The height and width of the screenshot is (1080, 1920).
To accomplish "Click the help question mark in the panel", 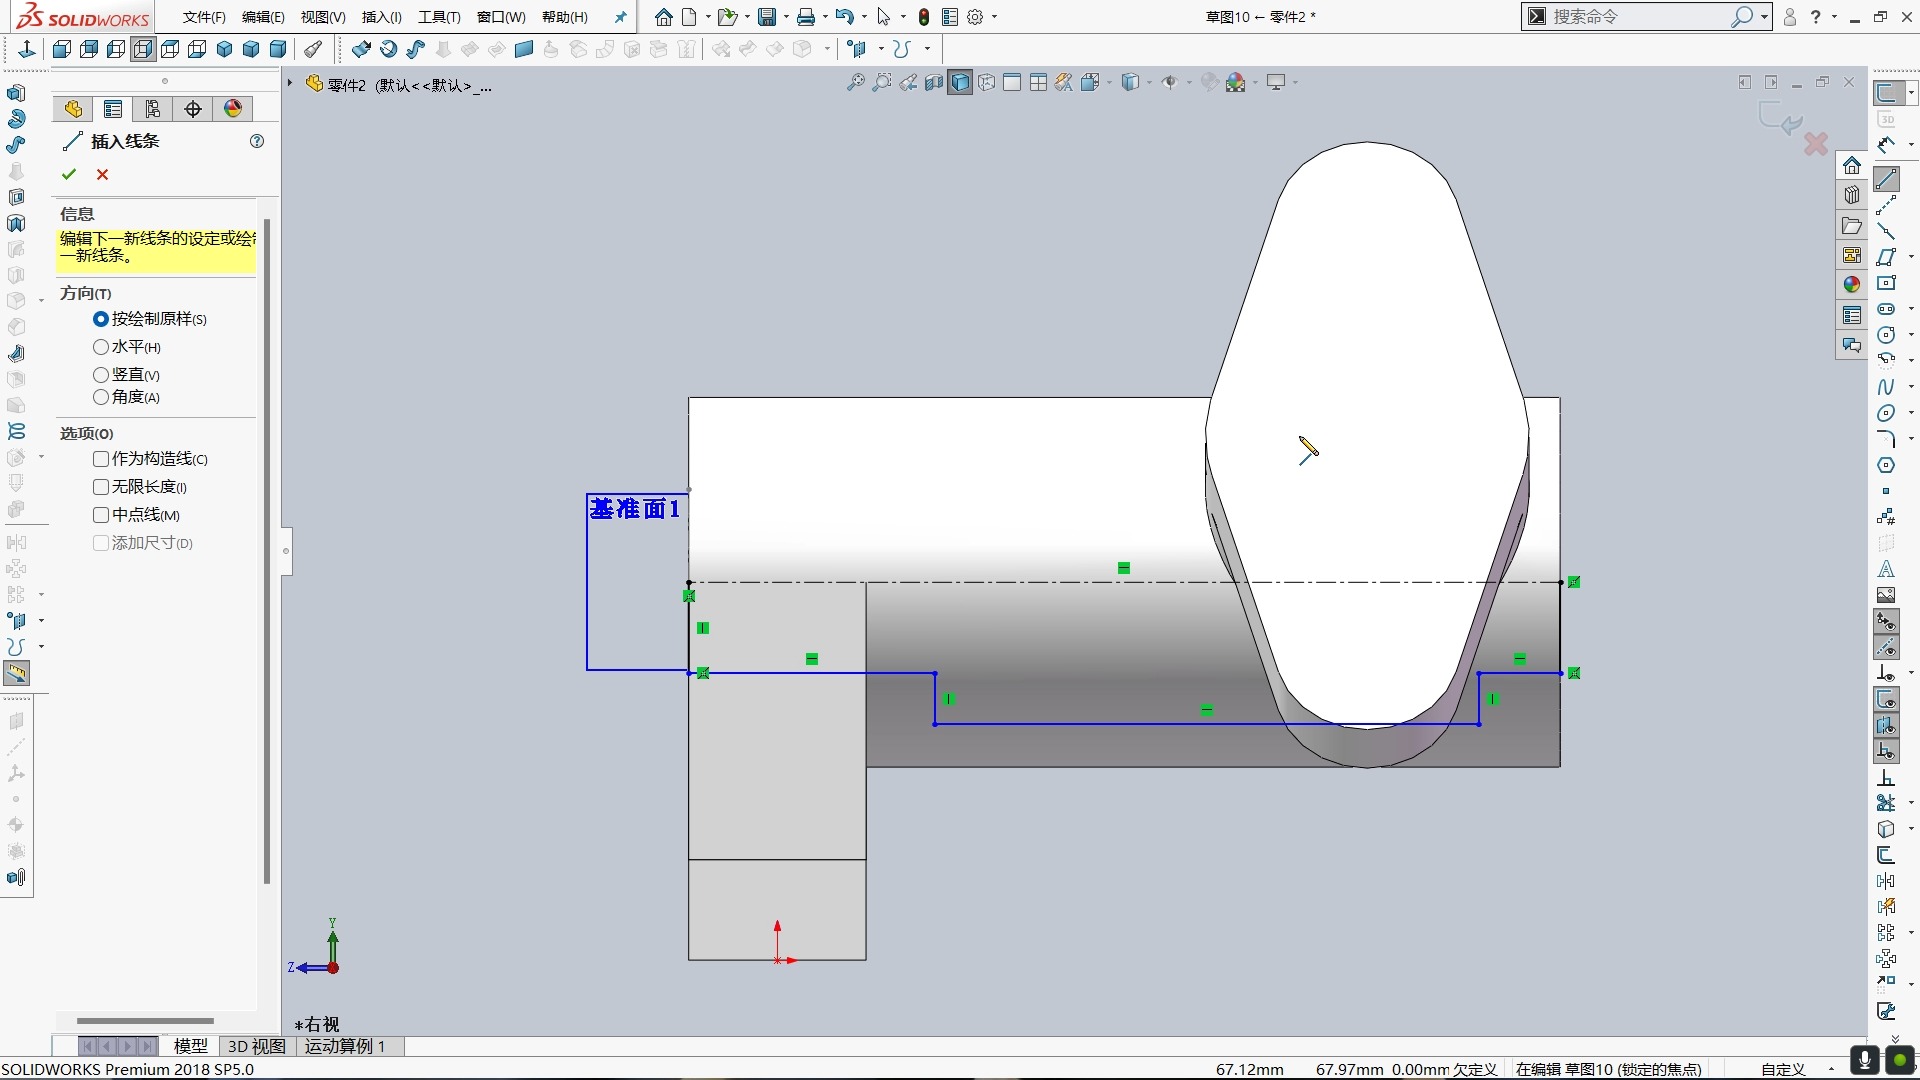I will pyautogui.click(x=256, y=142).
